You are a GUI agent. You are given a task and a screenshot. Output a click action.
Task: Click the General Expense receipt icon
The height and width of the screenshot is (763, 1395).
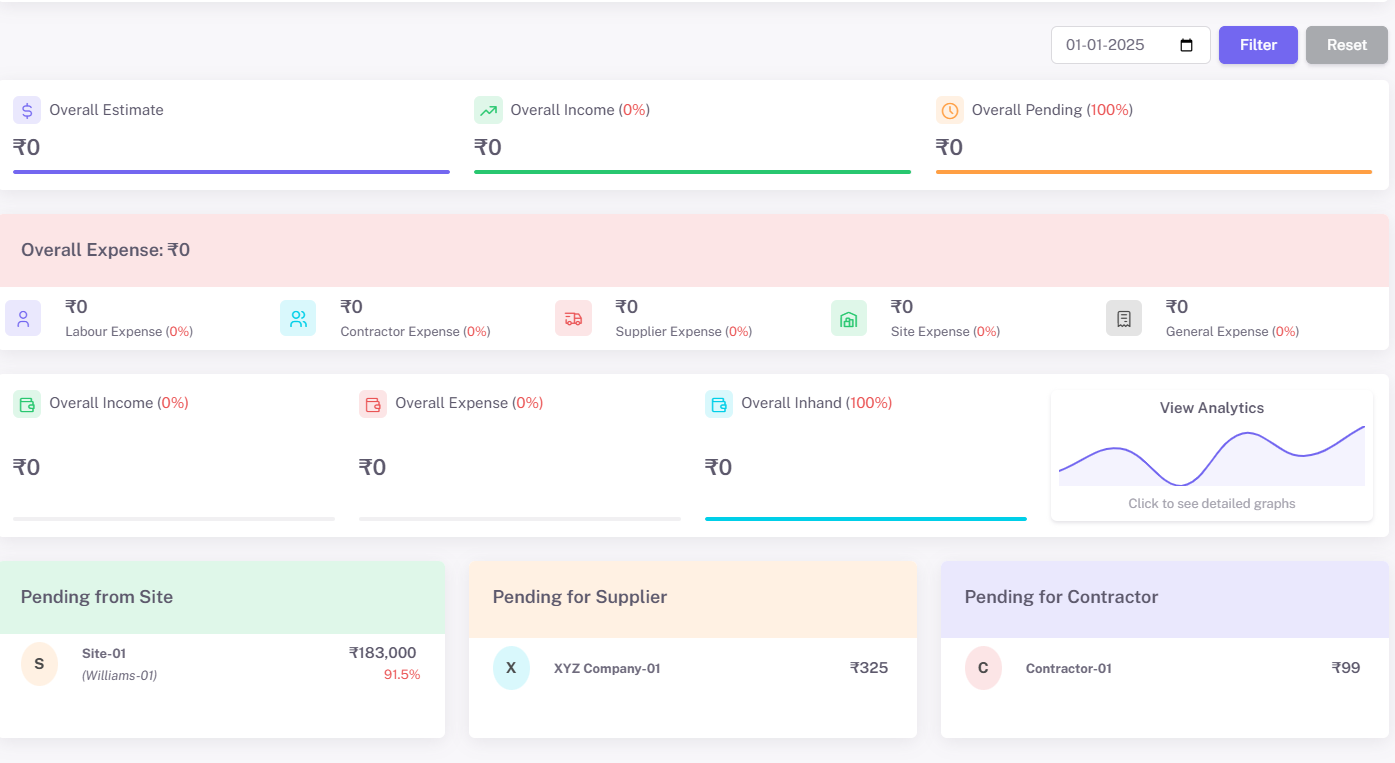pyautogui.click(x=1124, y=318)
